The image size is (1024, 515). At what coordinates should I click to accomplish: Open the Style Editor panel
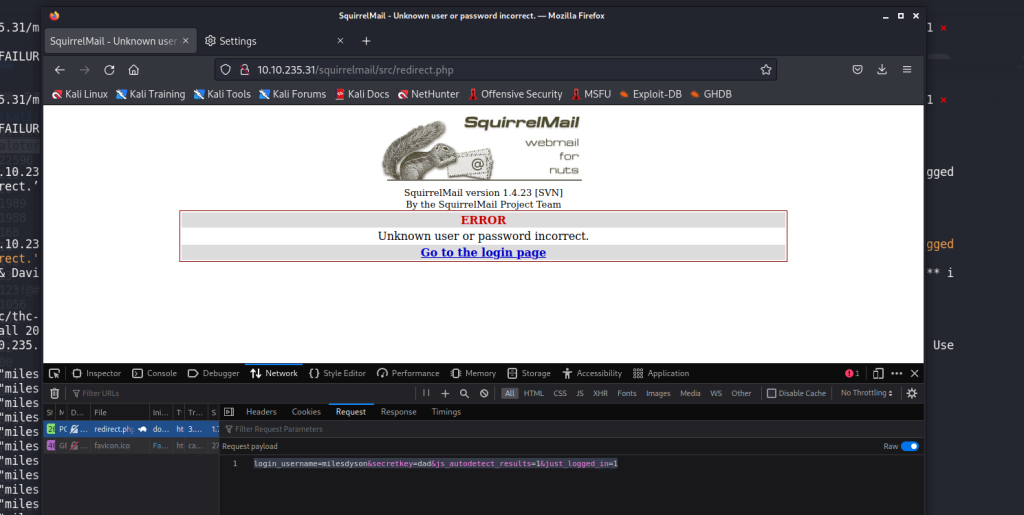coord(337,373)
